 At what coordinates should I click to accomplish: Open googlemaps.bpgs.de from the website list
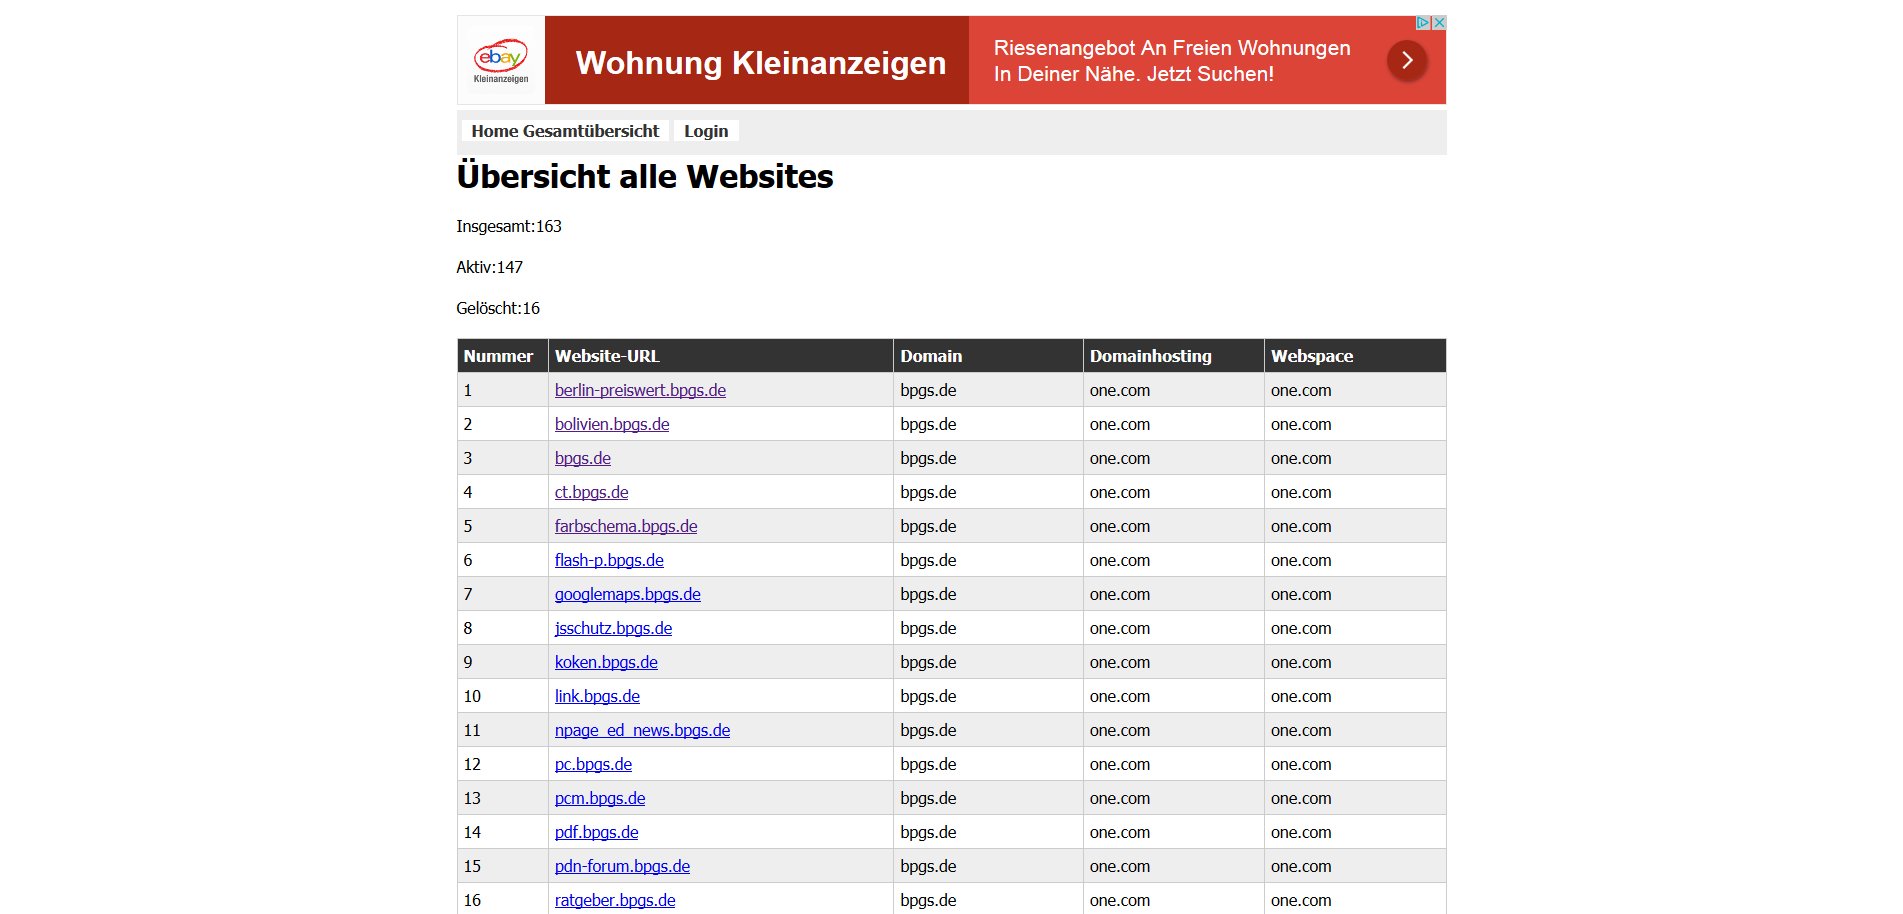627,594
